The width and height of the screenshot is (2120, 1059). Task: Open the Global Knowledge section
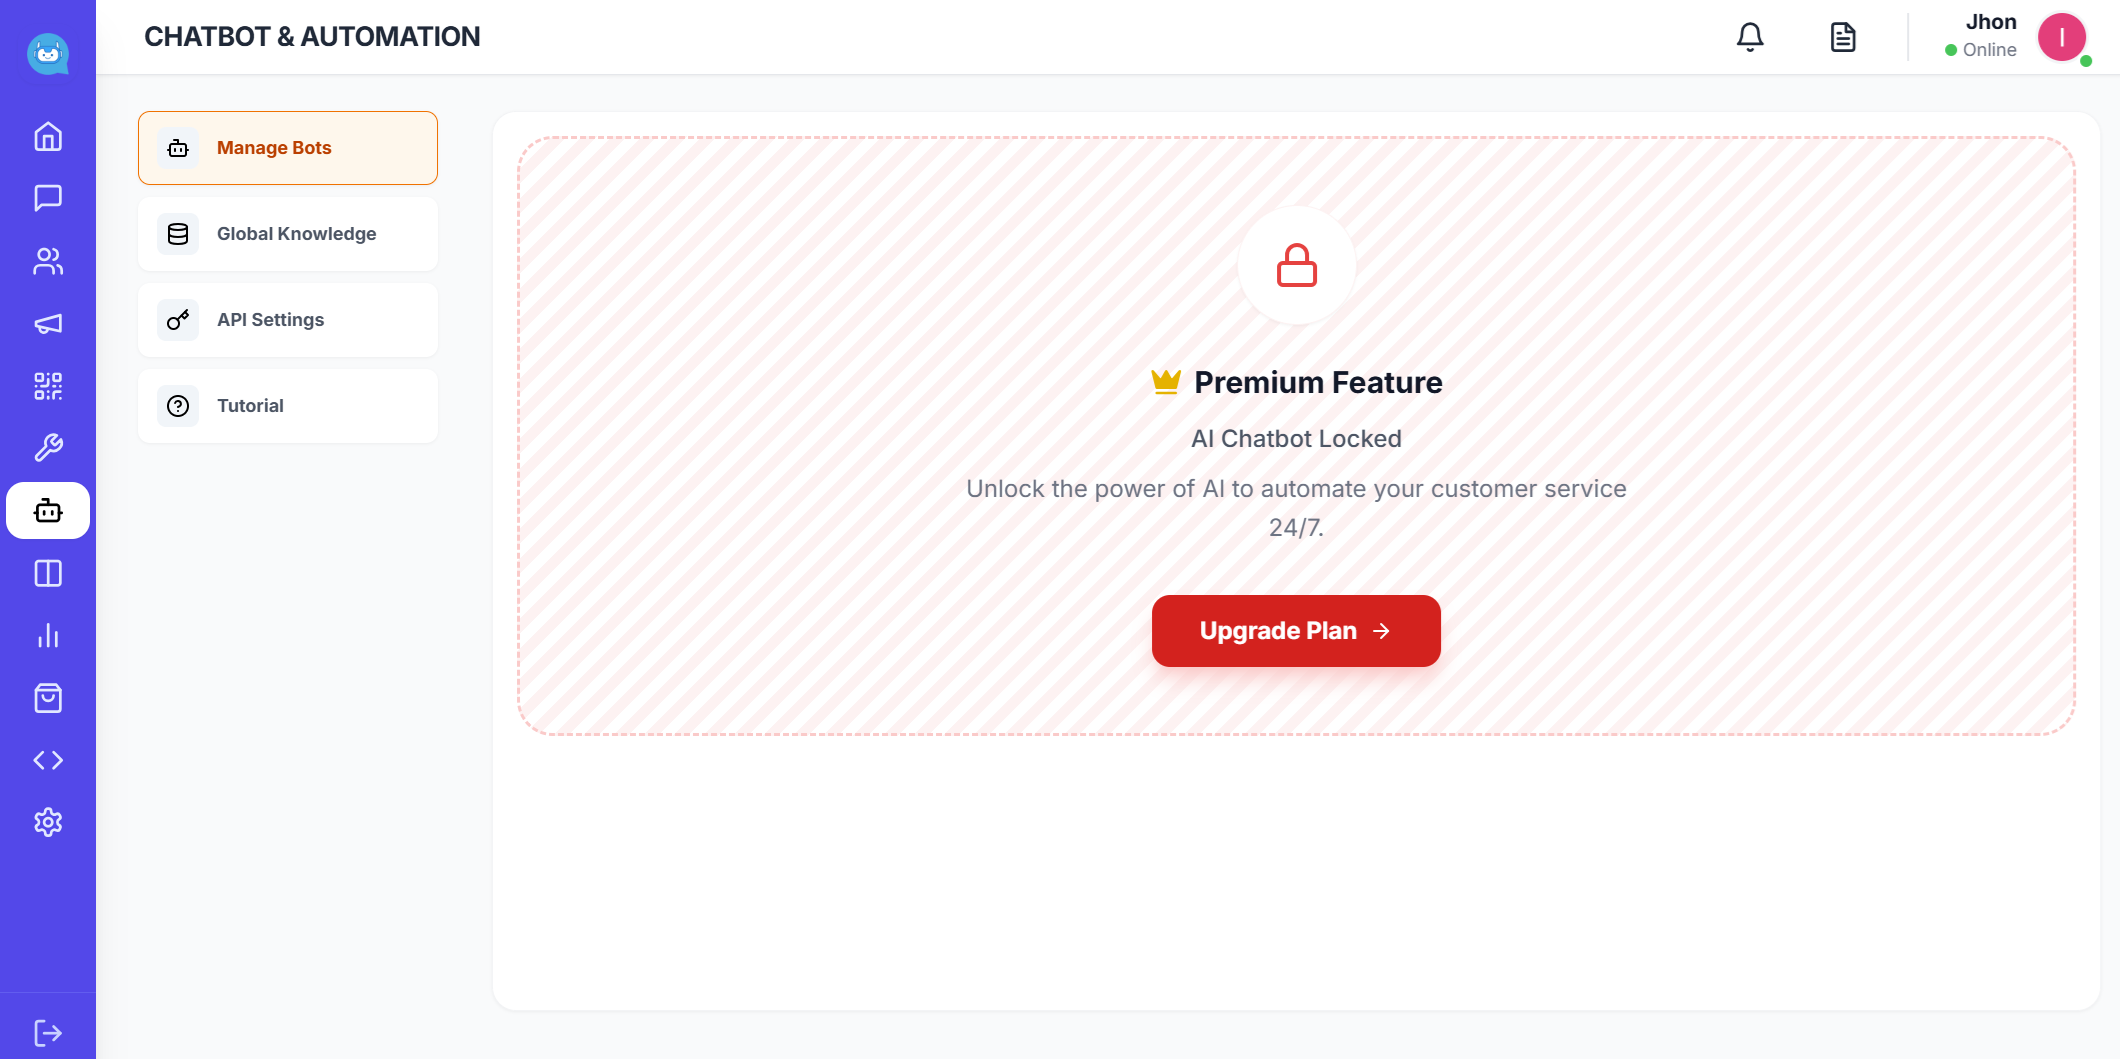(287, 233)
